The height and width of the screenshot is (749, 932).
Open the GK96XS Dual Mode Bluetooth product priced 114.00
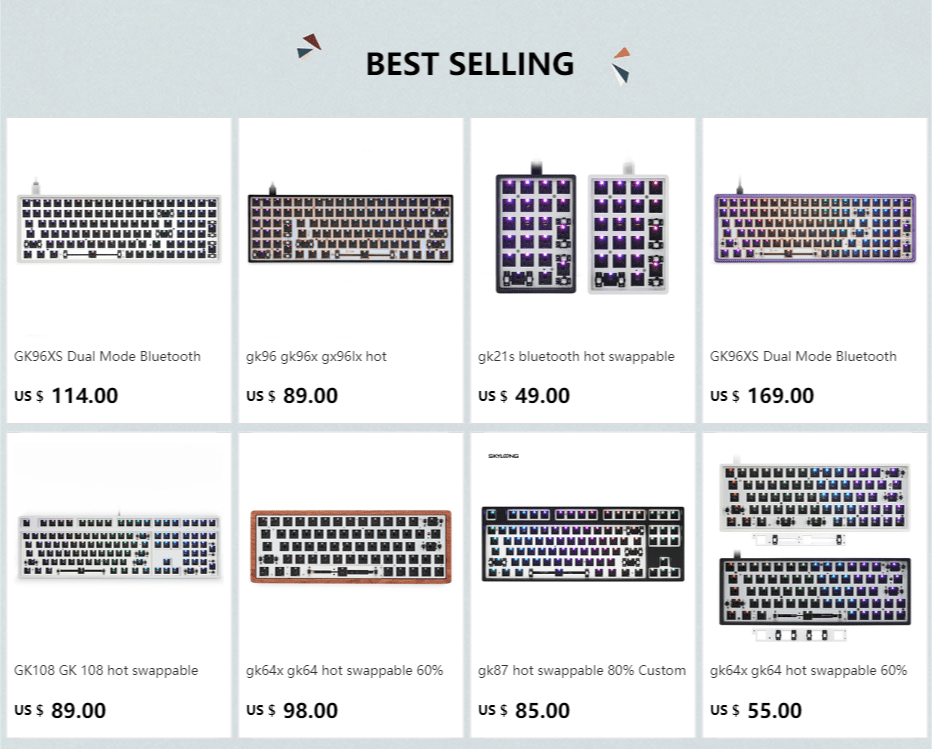tap(105, 356)
